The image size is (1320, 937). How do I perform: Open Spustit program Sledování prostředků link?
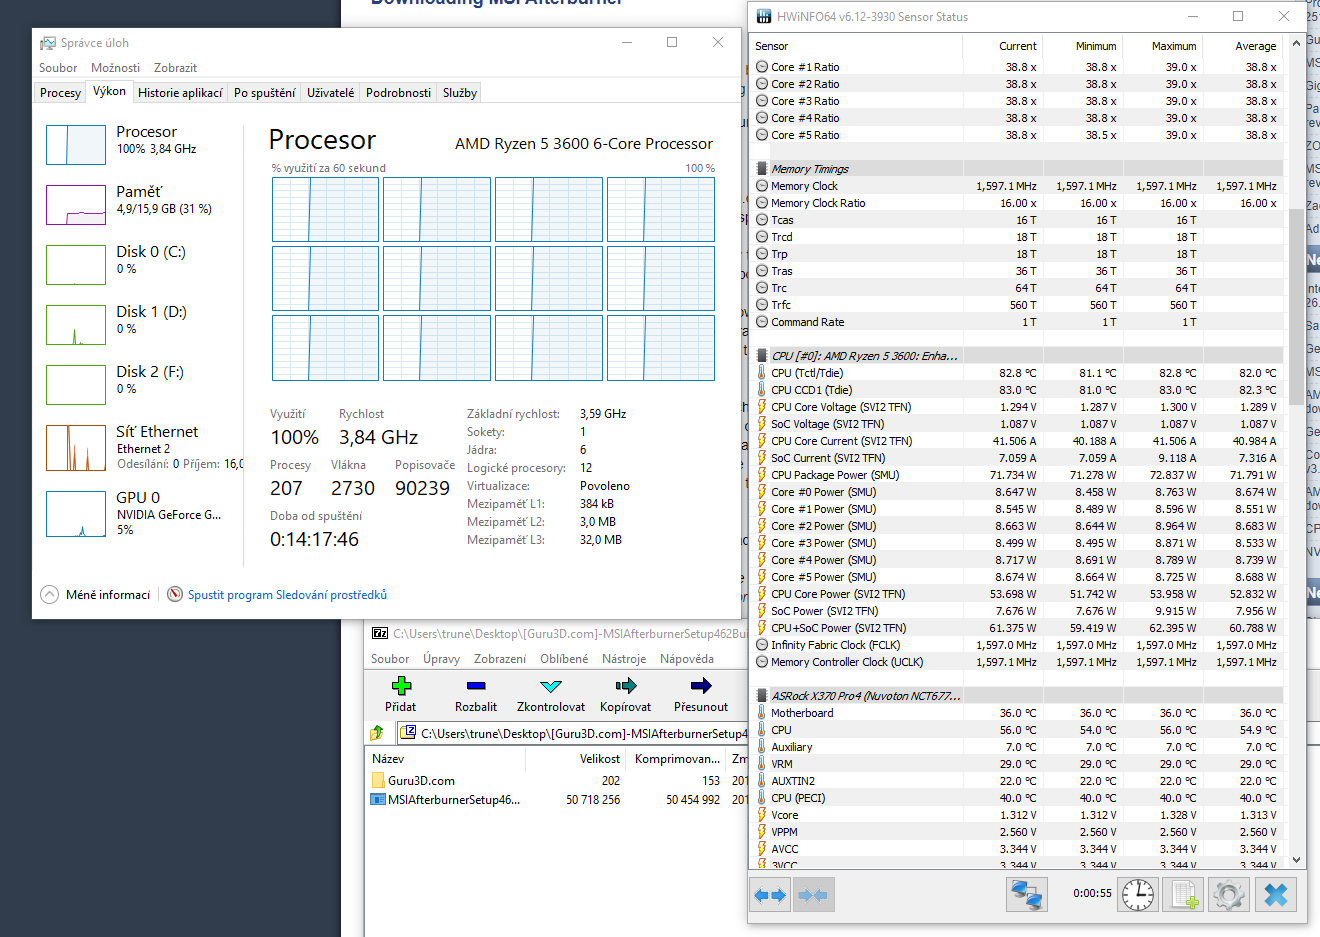coord(287,595)
